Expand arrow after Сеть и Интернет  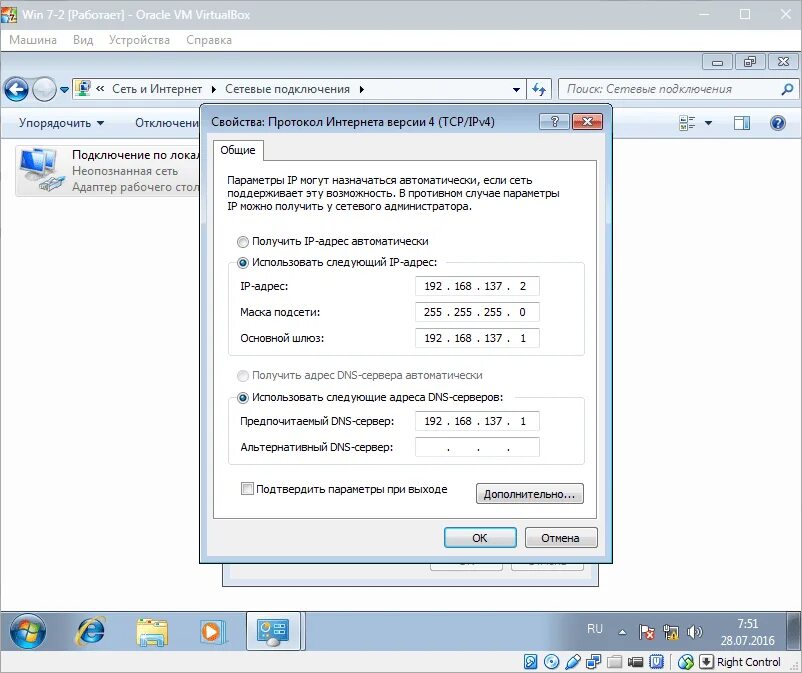tap(214, 89)
